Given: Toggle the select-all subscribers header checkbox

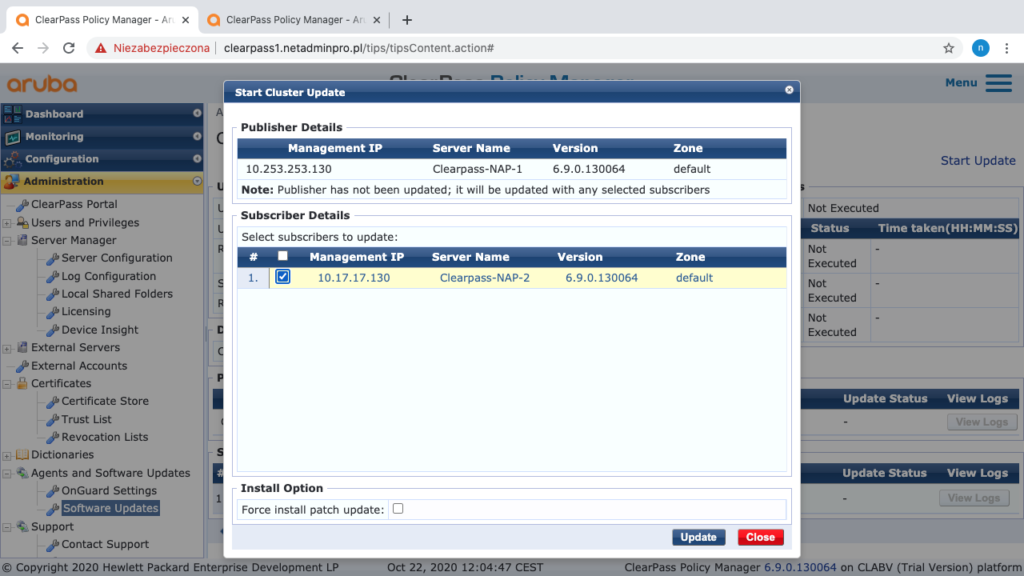Looking at the screenshot, I should (x=282, y=256).
